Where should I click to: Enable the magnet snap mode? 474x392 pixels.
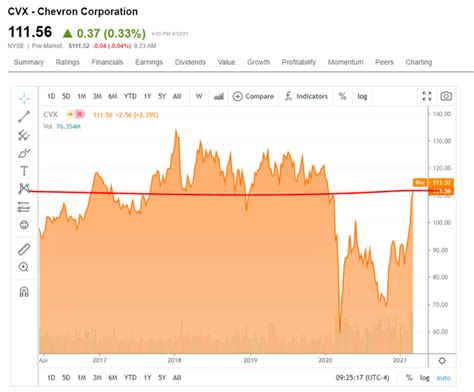(24, 292)
